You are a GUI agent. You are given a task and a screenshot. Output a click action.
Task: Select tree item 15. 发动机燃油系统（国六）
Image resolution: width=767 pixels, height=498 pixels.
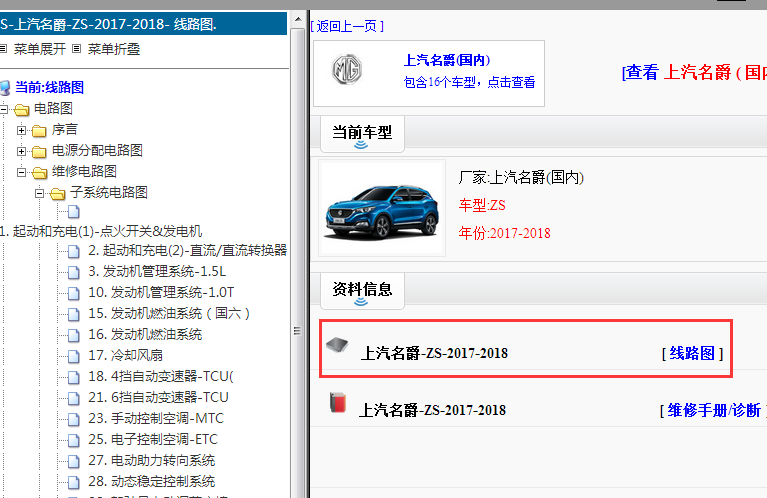pos(169,314)
